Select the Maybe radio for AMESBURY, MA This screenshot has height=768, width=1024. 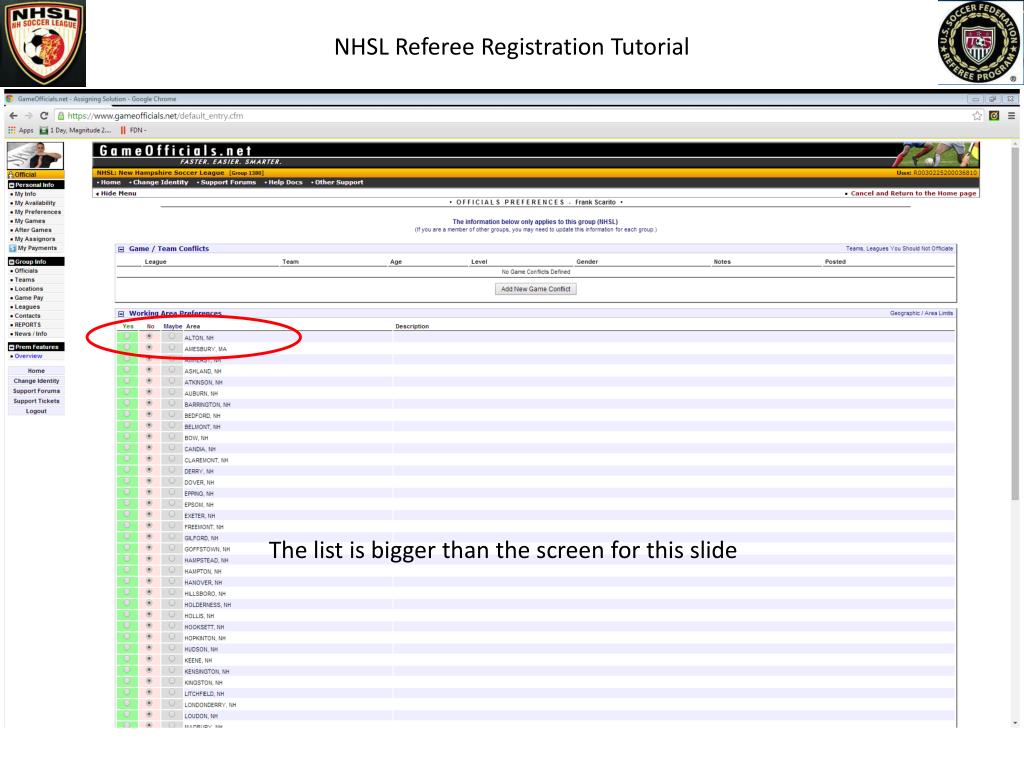pyautogui.click(x=172, y=349)
